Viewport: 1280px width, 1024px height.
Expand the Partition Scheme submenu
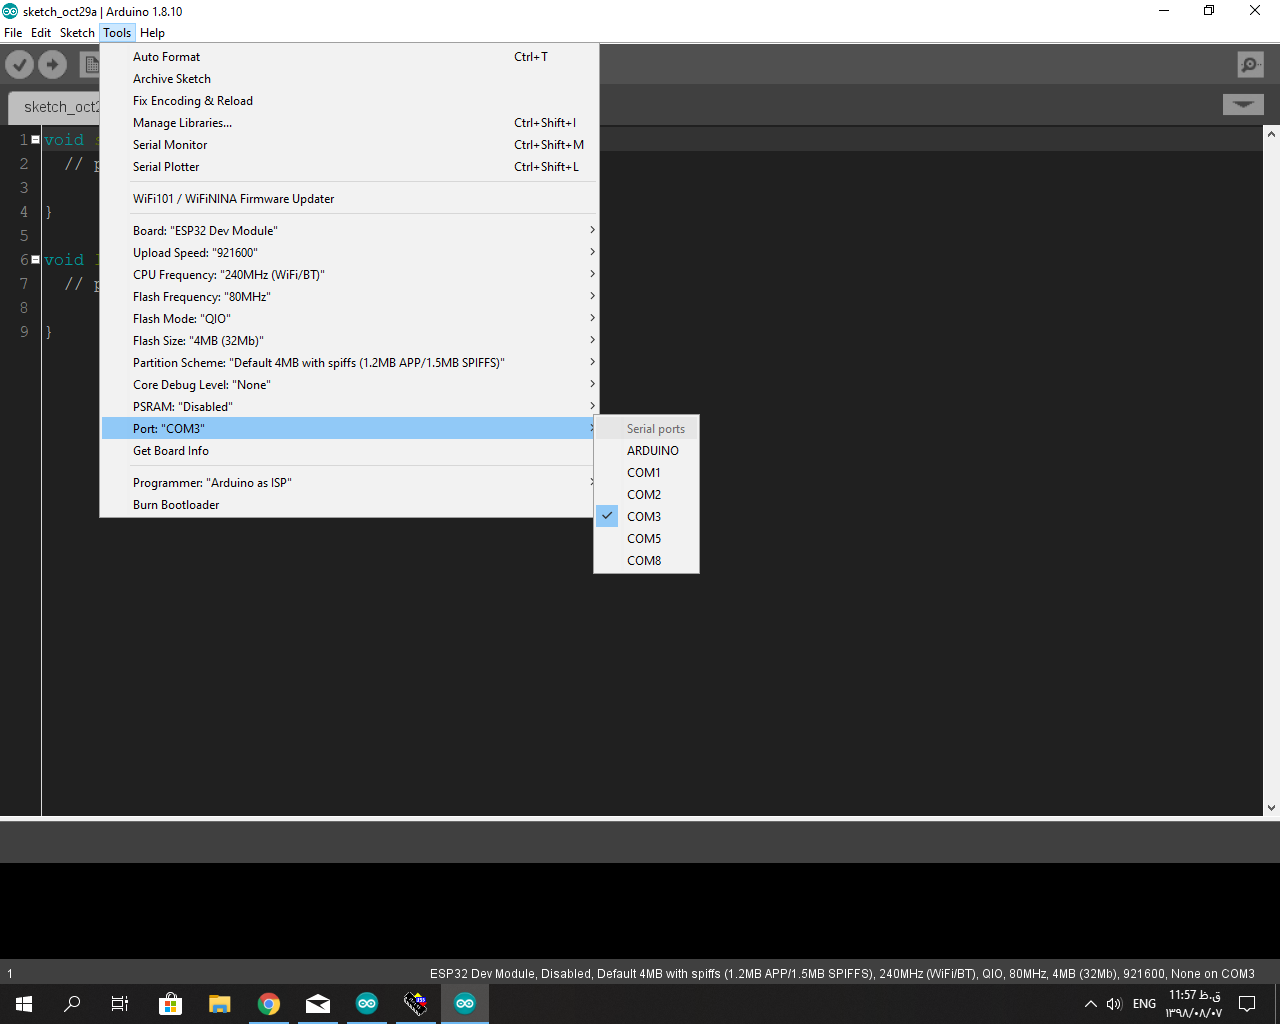(x=349, y=363)
